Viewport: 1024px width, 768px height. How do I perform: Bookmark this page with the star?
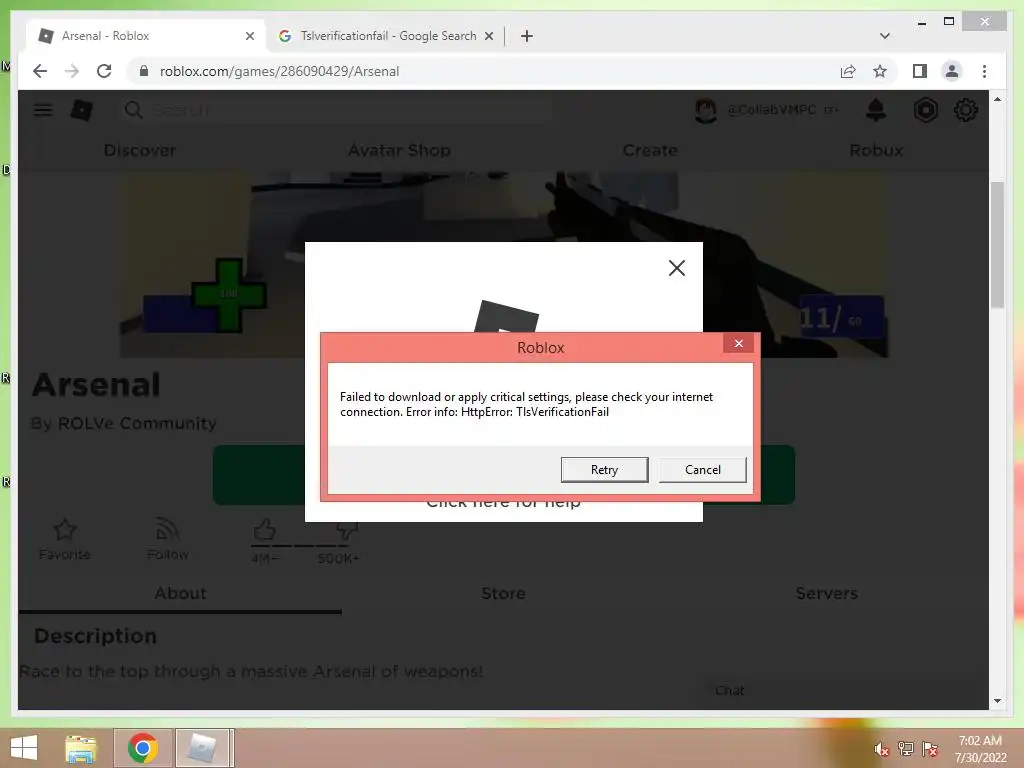pos(880,71)
